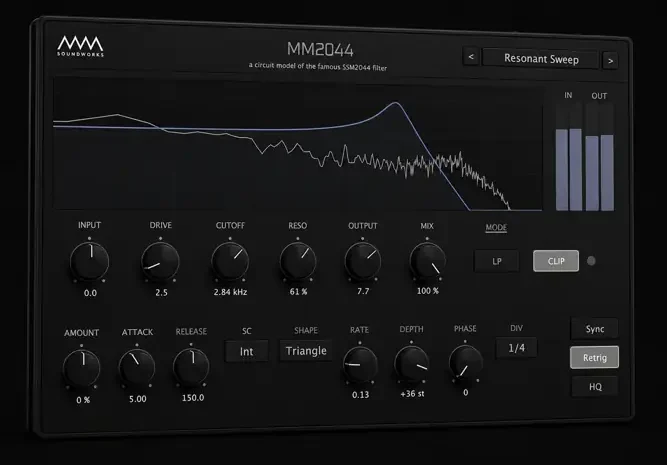Click the input value 0.0
The image size is (667, 465).
coord(90,293)
